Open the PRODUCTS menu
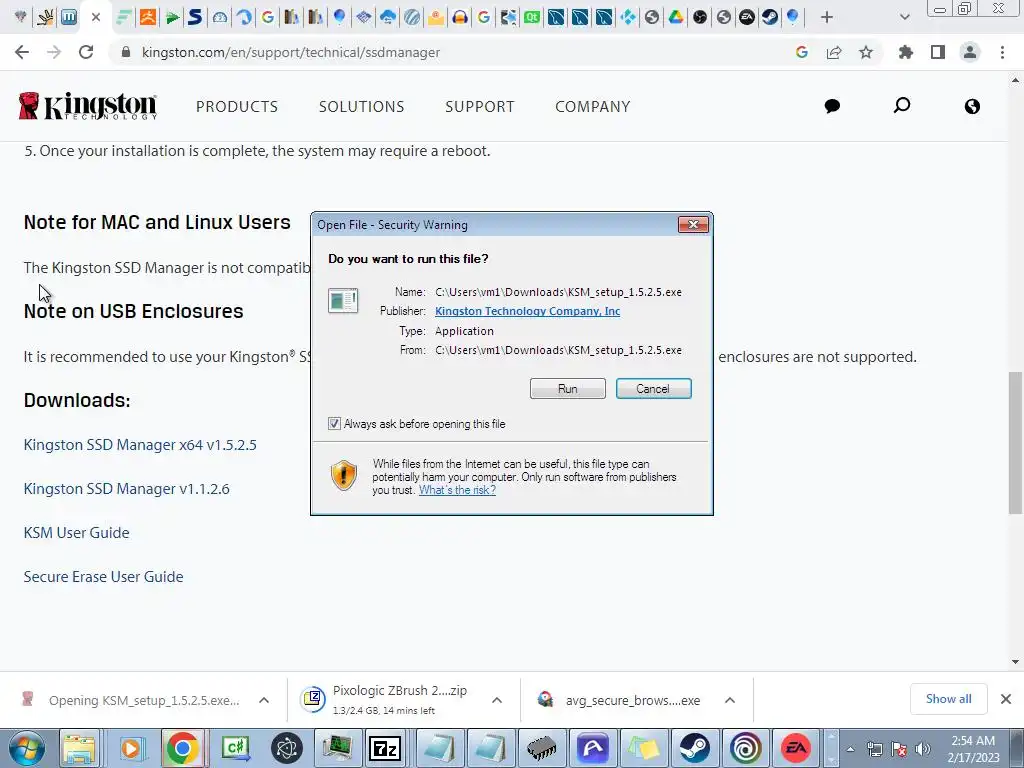This screenshot has width=1024, height=768. click(x=237, y=106)
